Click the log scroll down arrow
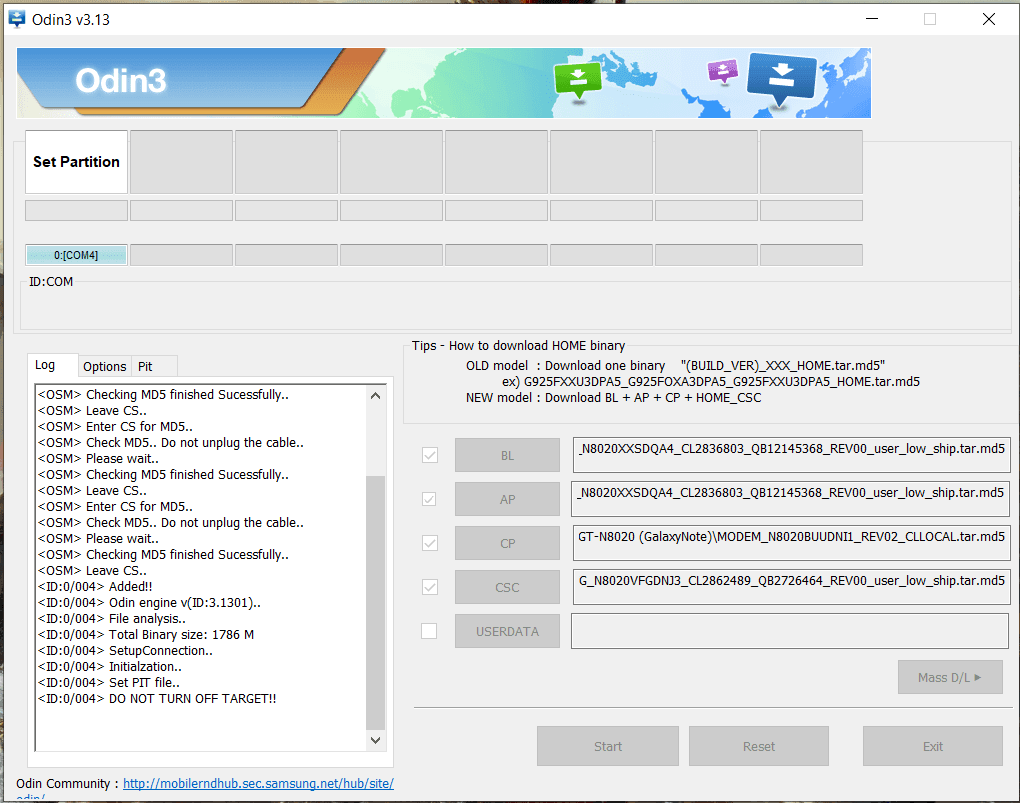1020x803 pixels. pos(375,740)
